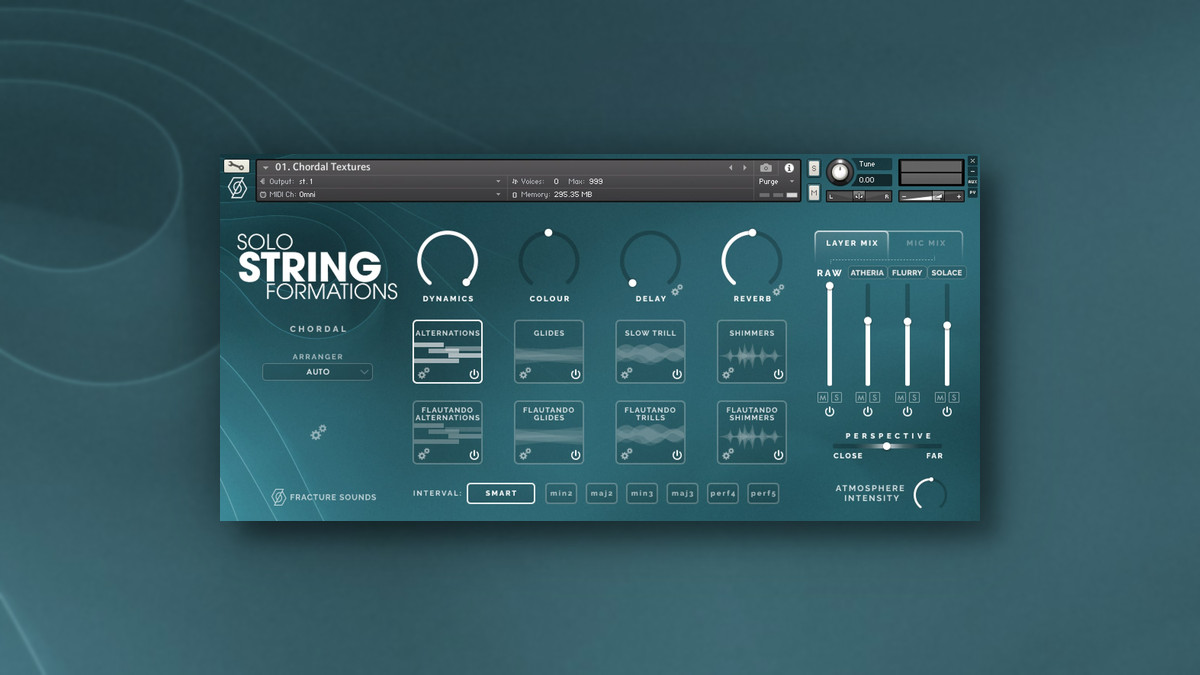
Task: Toggle power for Slow Trill articulation
Action: point(677,374)
